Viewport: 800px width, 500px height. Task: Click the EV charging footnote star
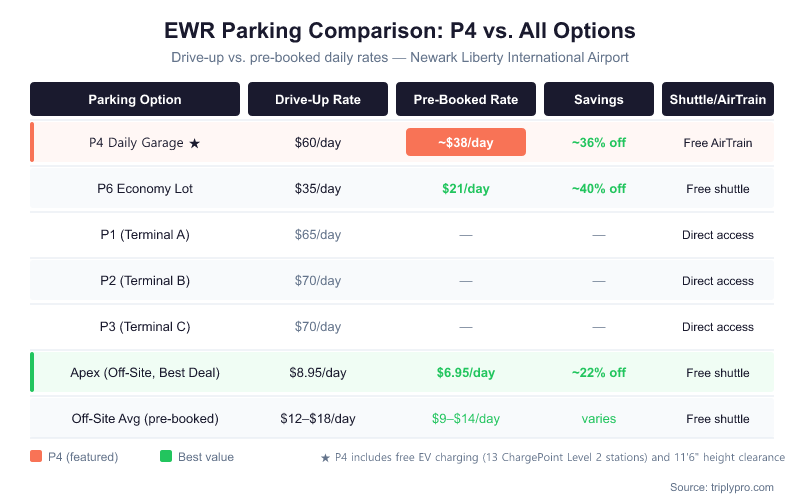pos(325,457)
